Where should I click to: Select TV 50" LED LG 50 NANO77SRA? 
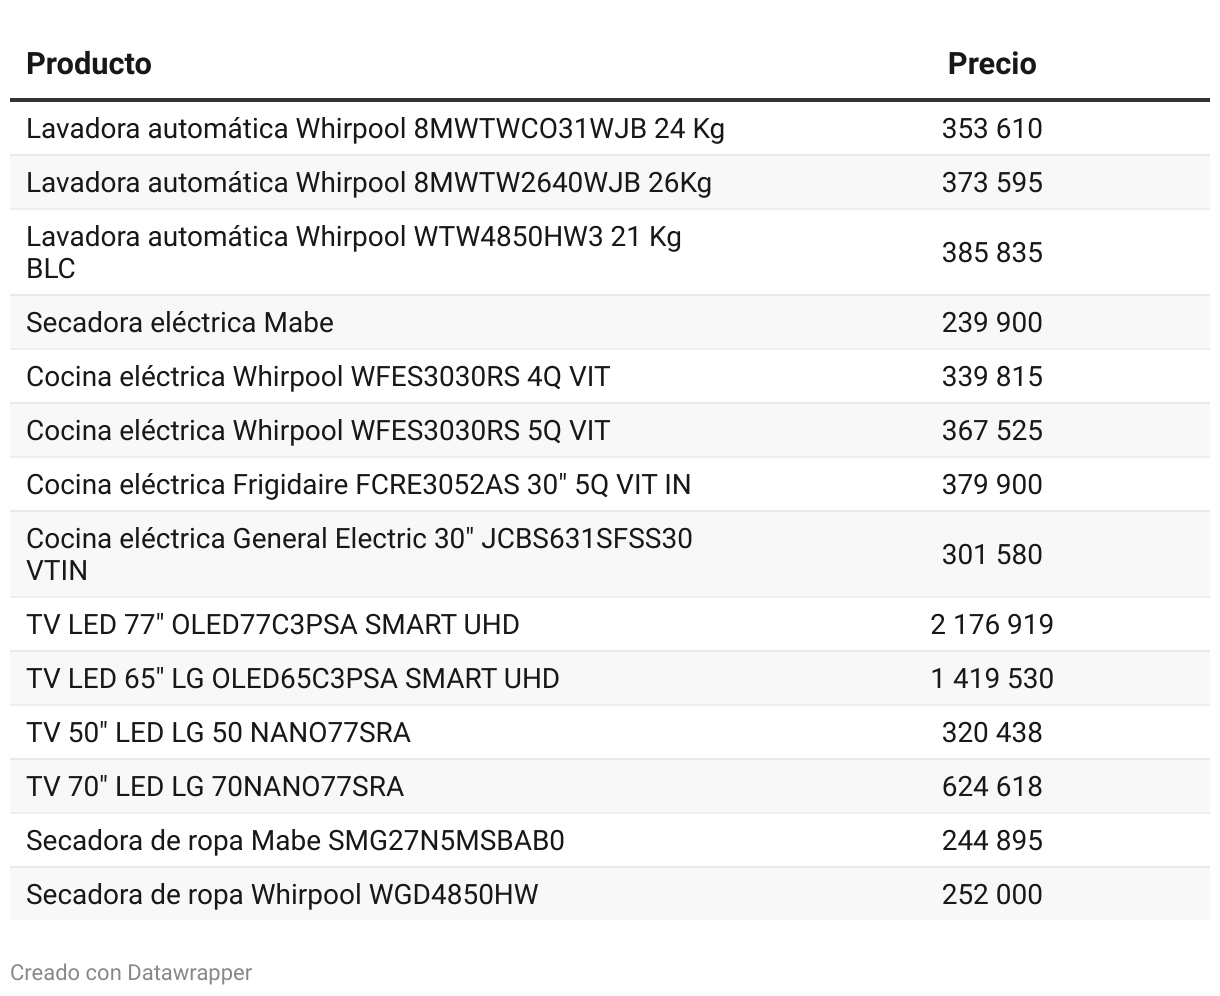[218, 733]
